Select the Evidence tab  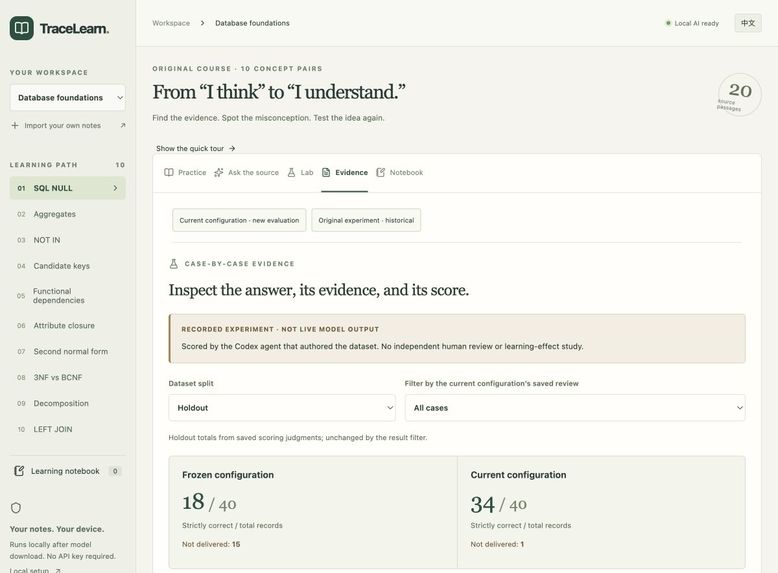coord(345,173)
